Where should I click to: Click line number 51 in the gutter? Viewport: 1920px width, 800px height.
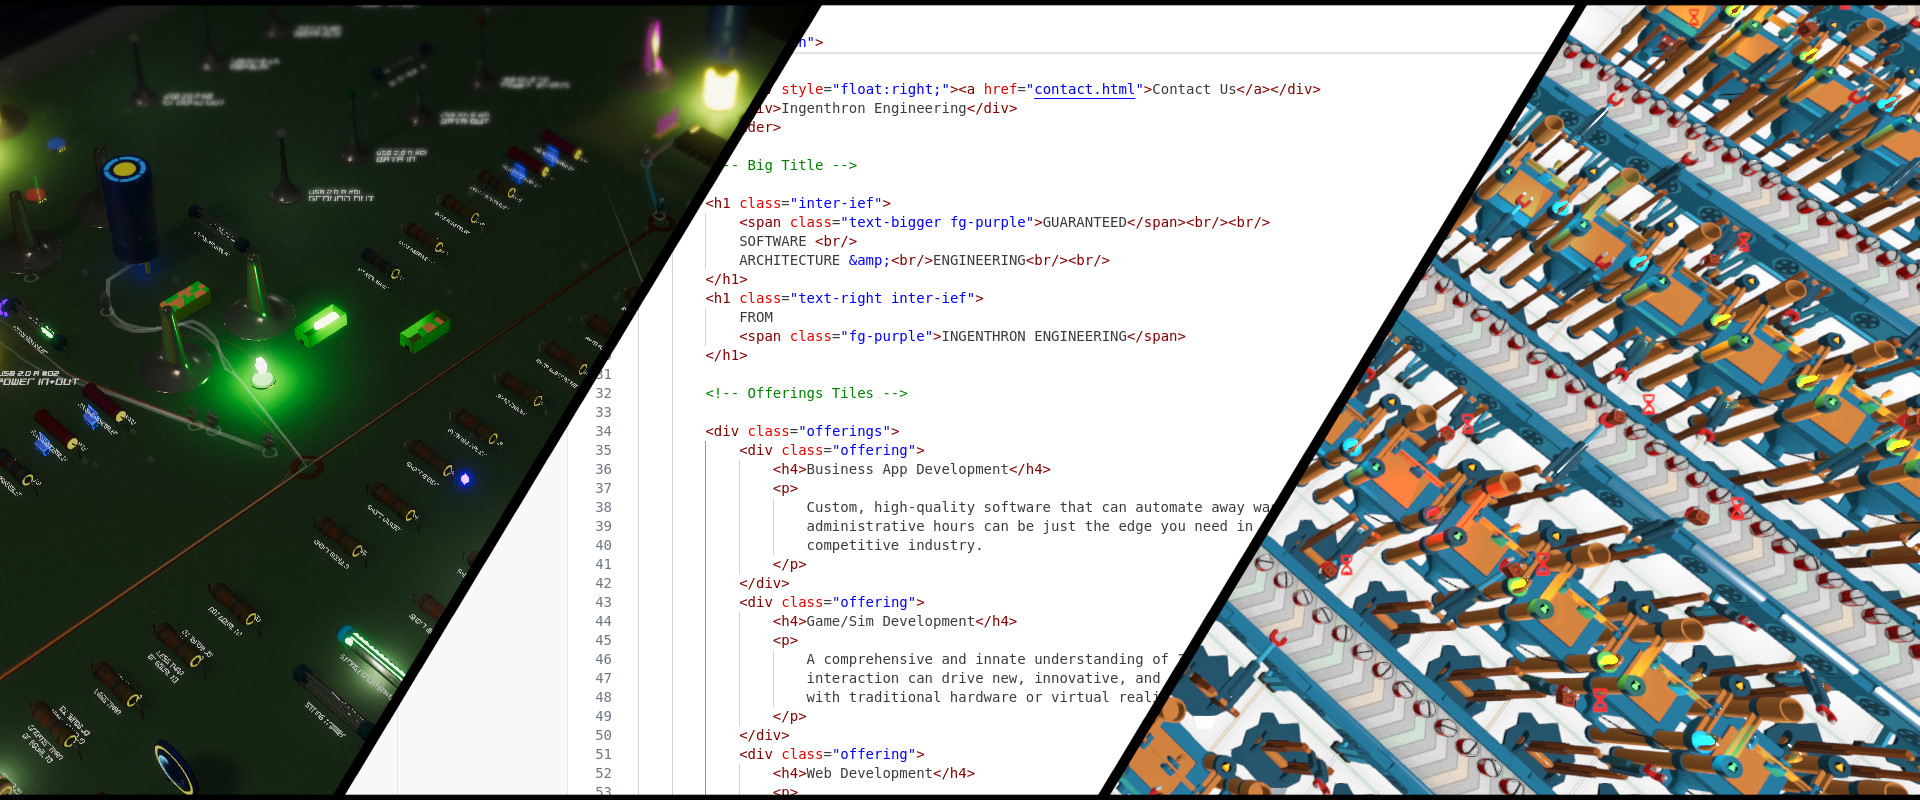[603, 754]
